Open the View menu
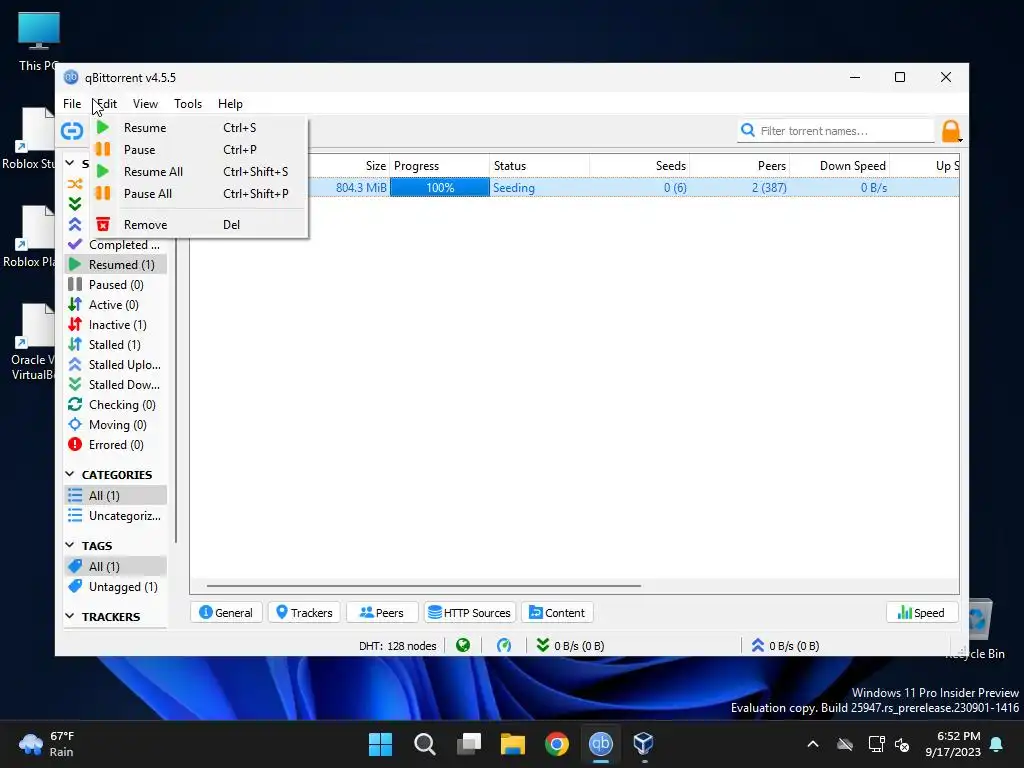The width and height of the screenshot is (1024, 768). 145,104
